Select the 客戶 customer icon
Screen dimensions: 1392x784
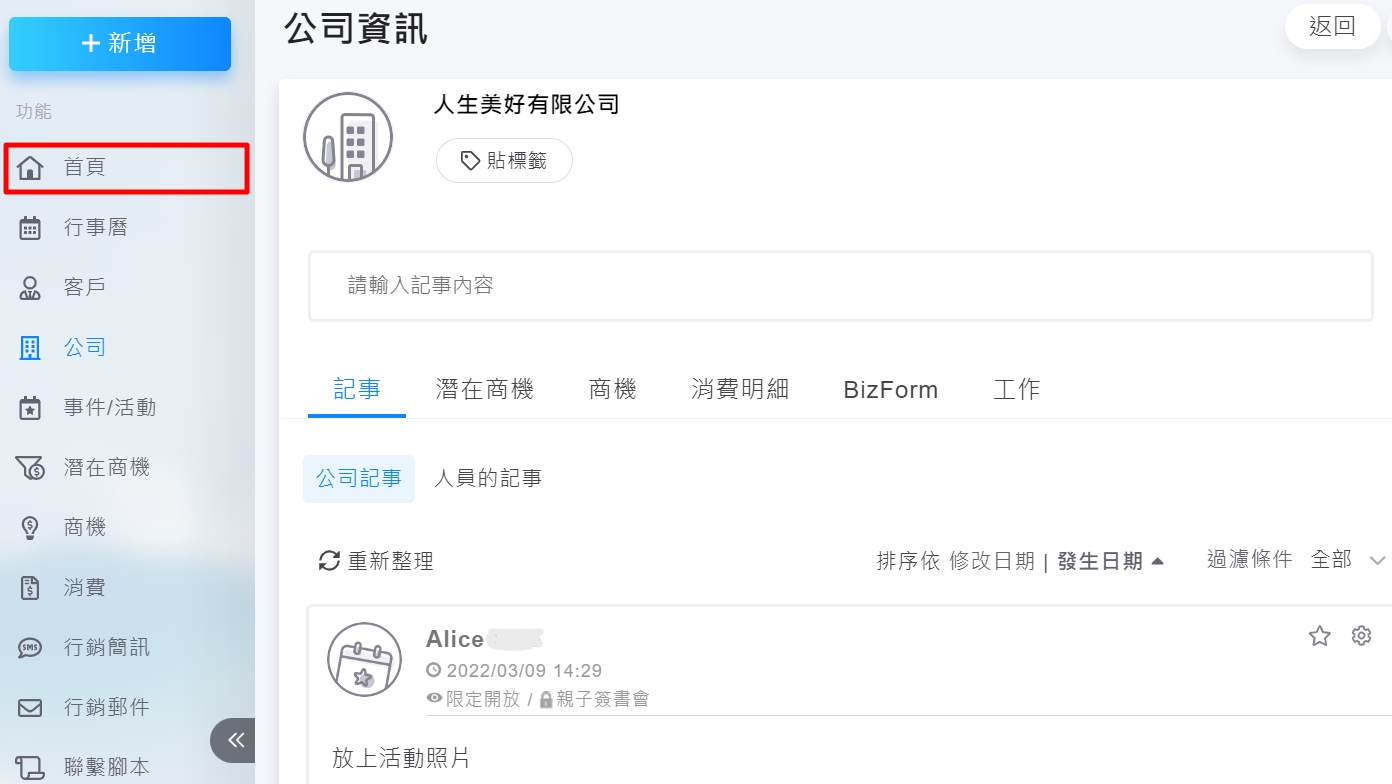pyautogui.click(x=31, y=288)
